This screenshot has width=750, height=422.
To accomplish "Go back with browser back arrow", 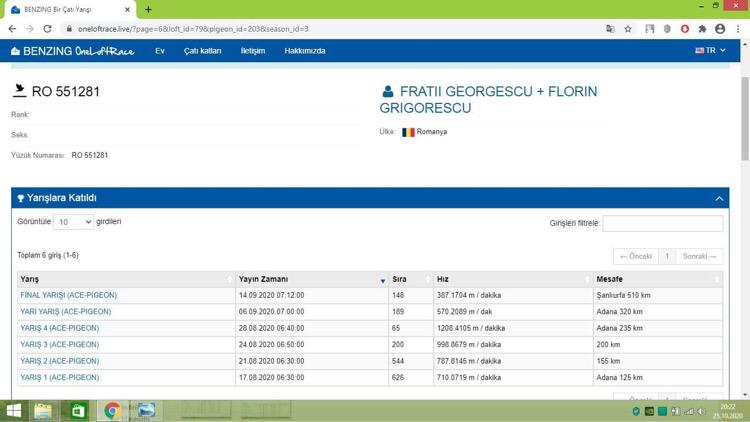I will (12, 29).
